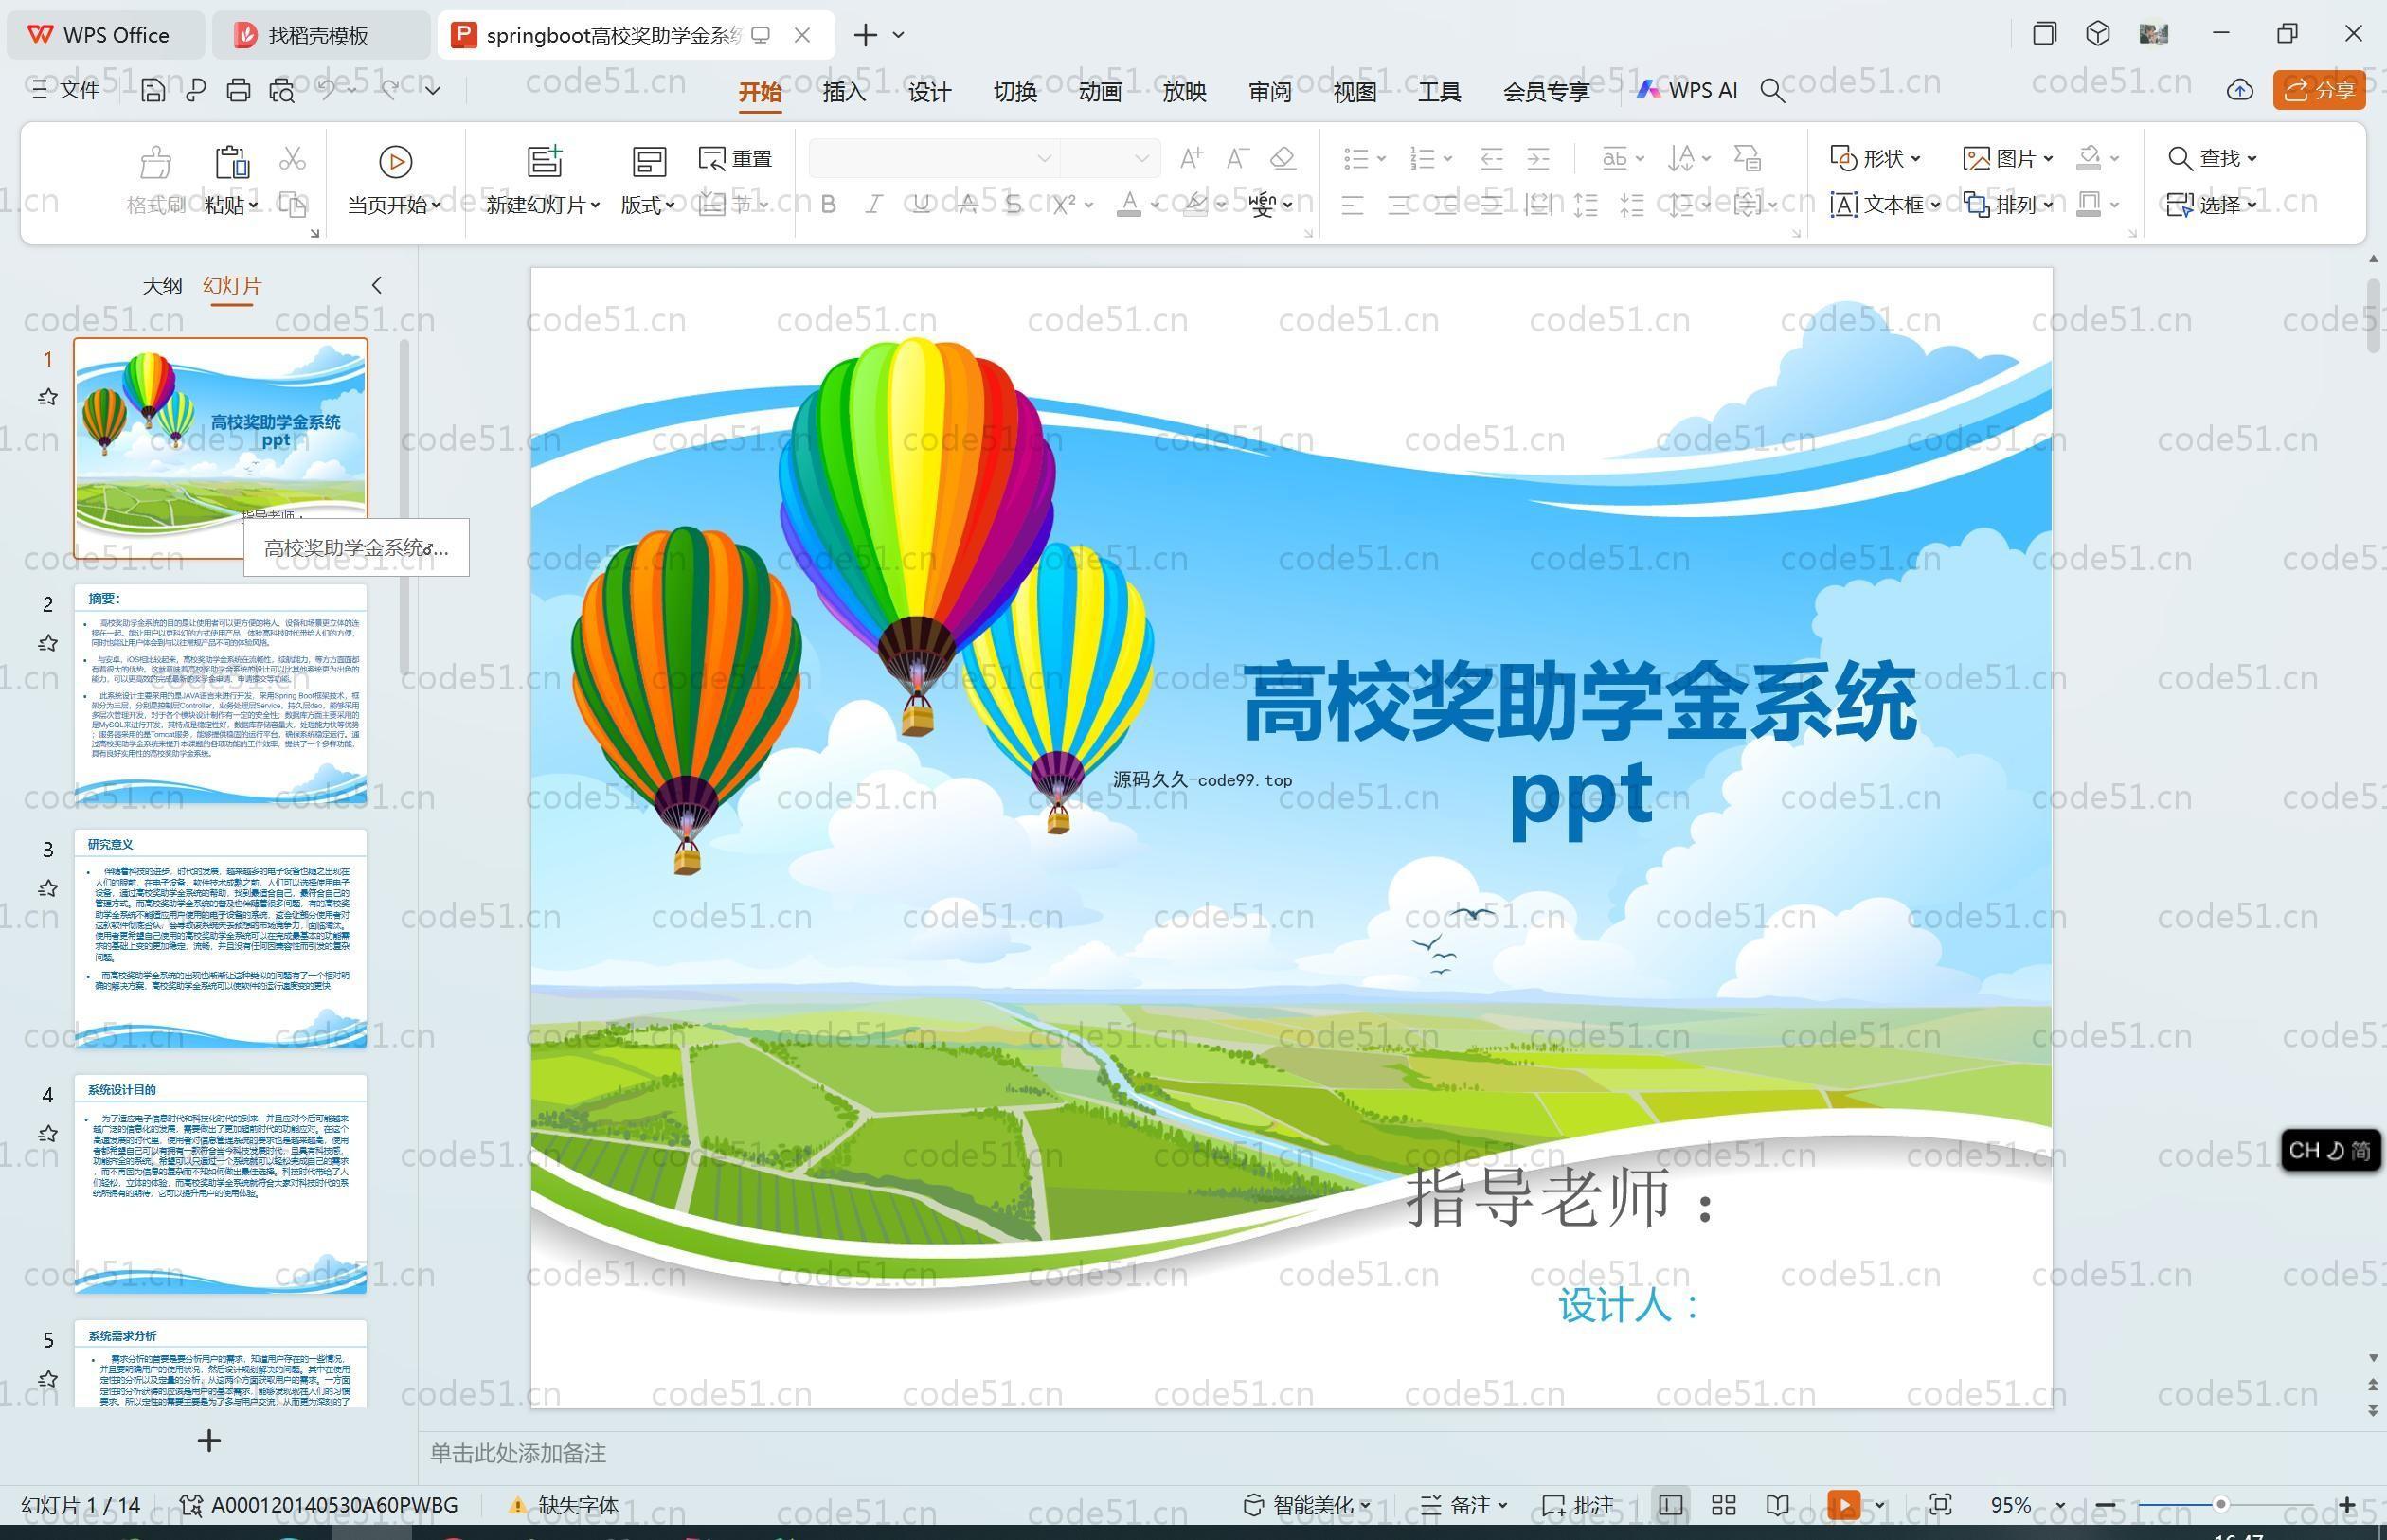Open the Review (审阅) tab
2387x1540 pixels.
click(1270, 91)
